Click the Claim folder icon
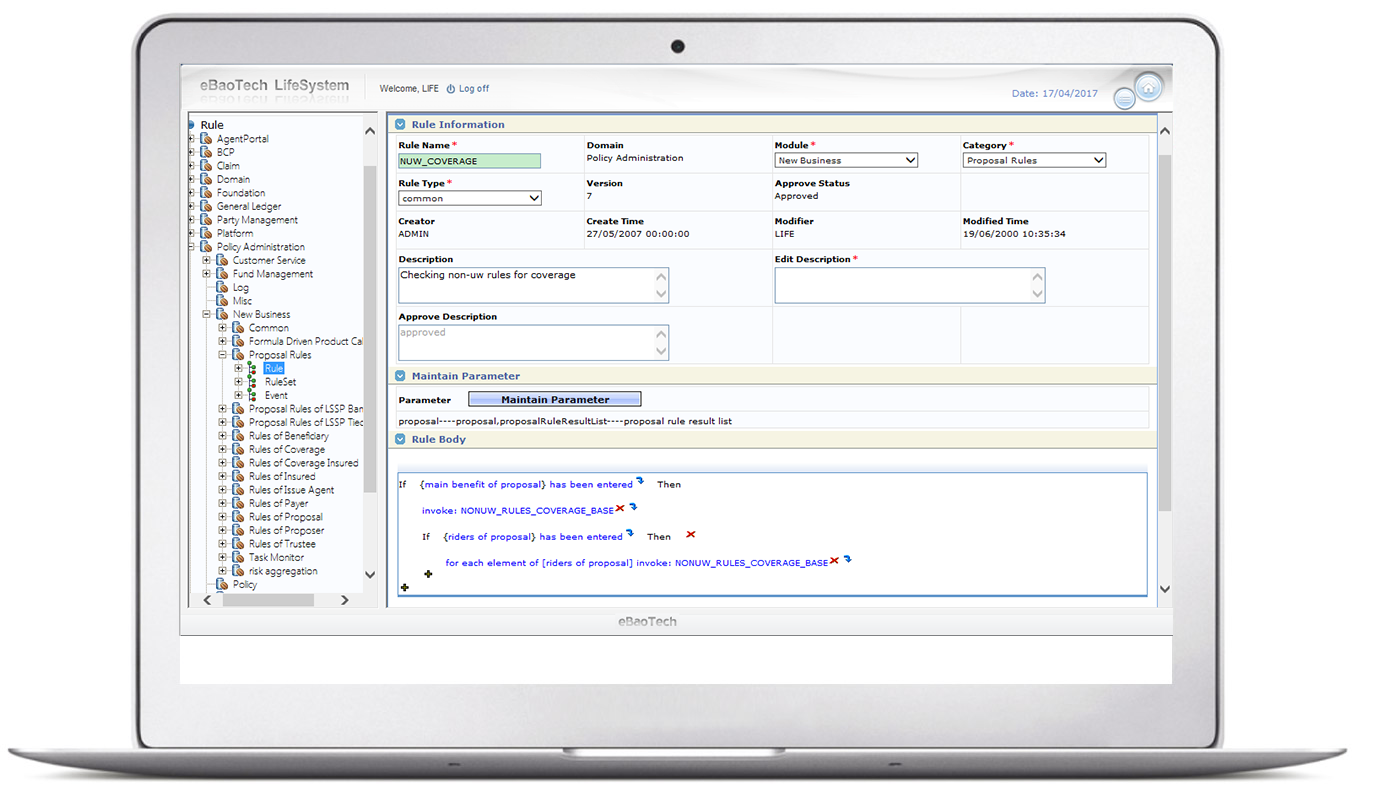 click(206, 166)
